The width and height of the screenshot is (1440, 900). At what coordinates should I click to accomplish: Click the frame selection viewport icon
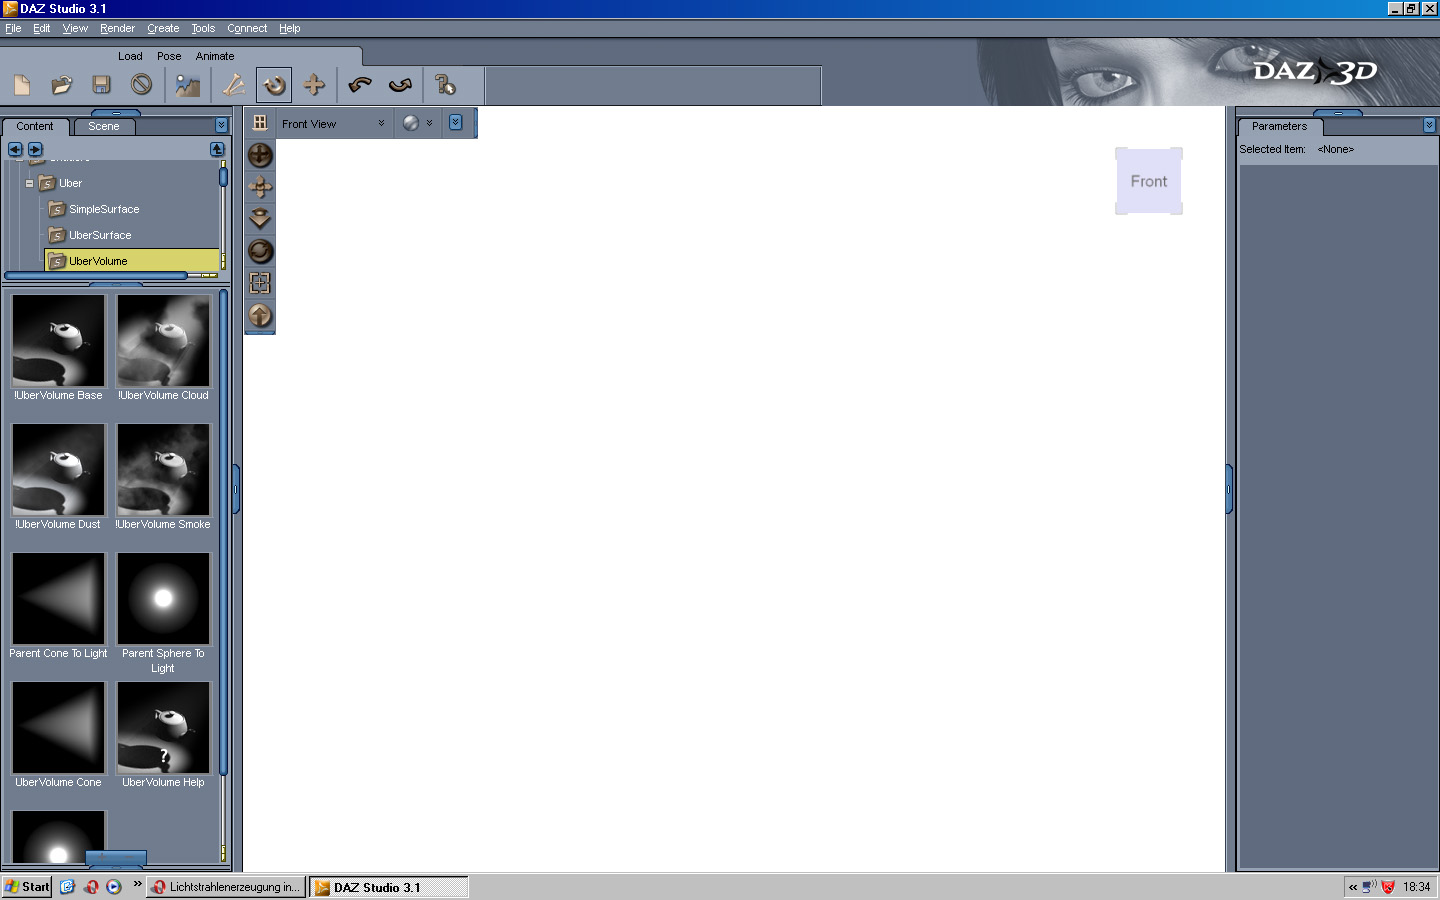click(260, 283)
